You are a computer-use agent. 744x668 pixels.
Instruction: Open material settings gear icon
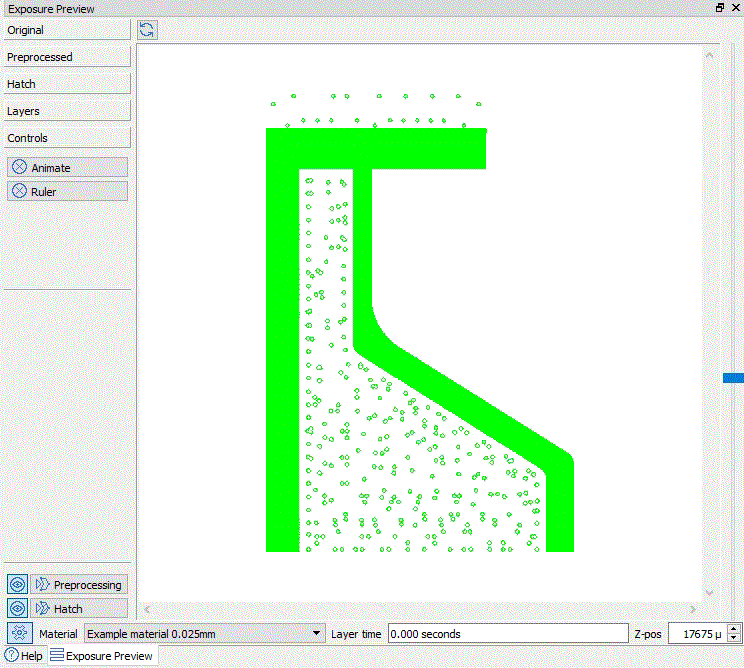(x=19, y=633)
